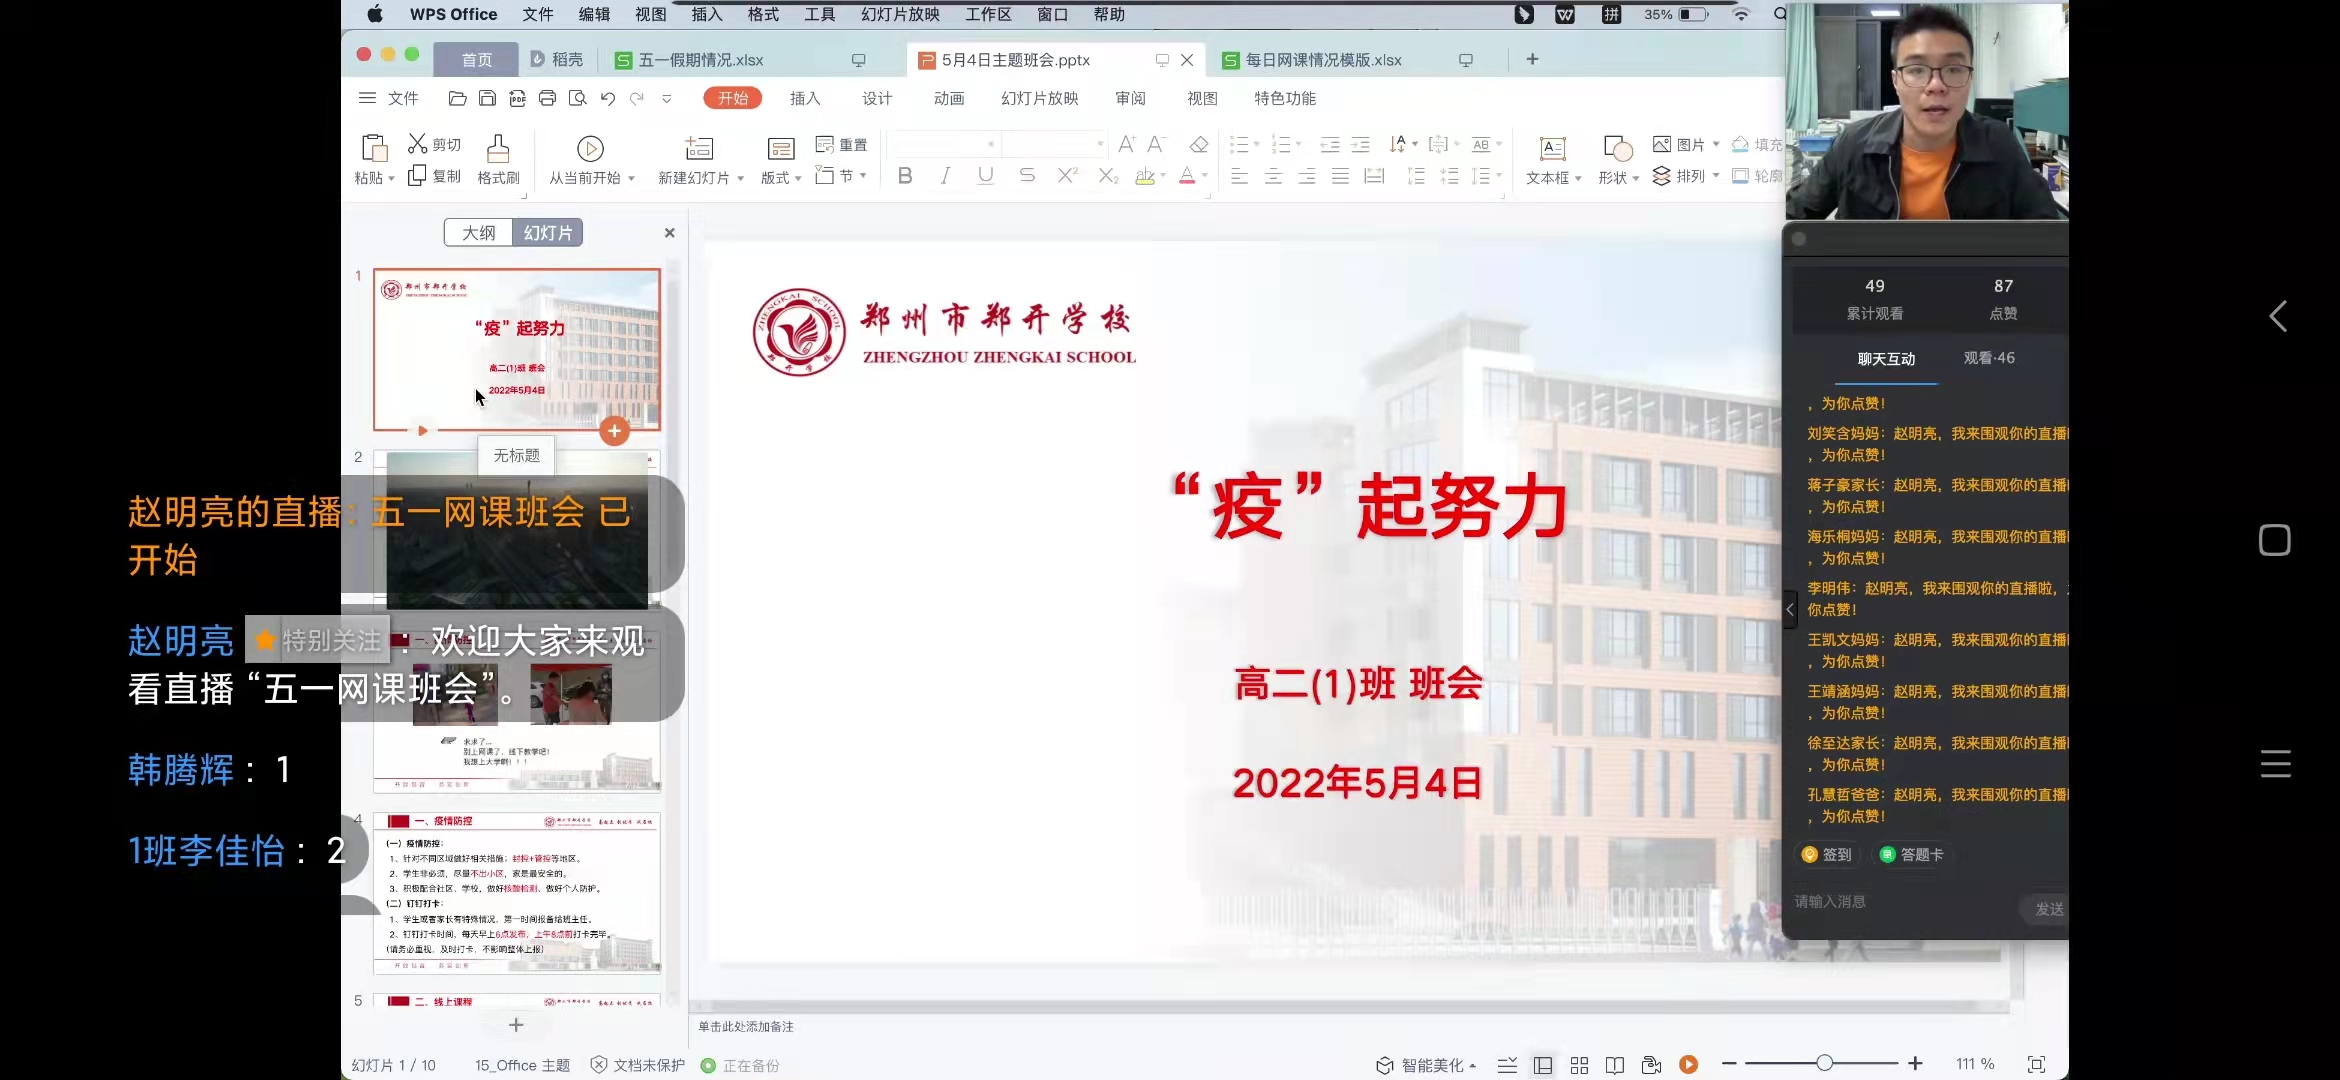Start slideshow from orange play icon
The height and width of the screenshot is (1080, 2340).
(1689, 1065)
